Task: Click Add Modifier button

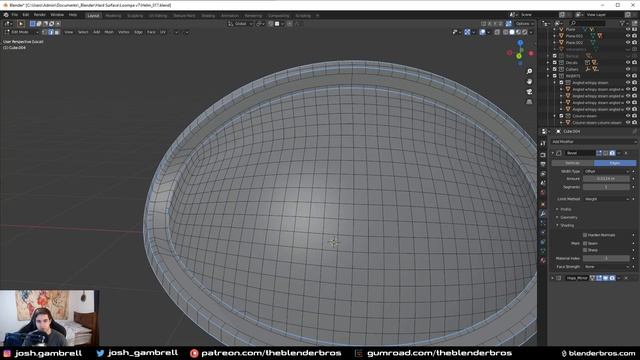Action: (593, 142)
